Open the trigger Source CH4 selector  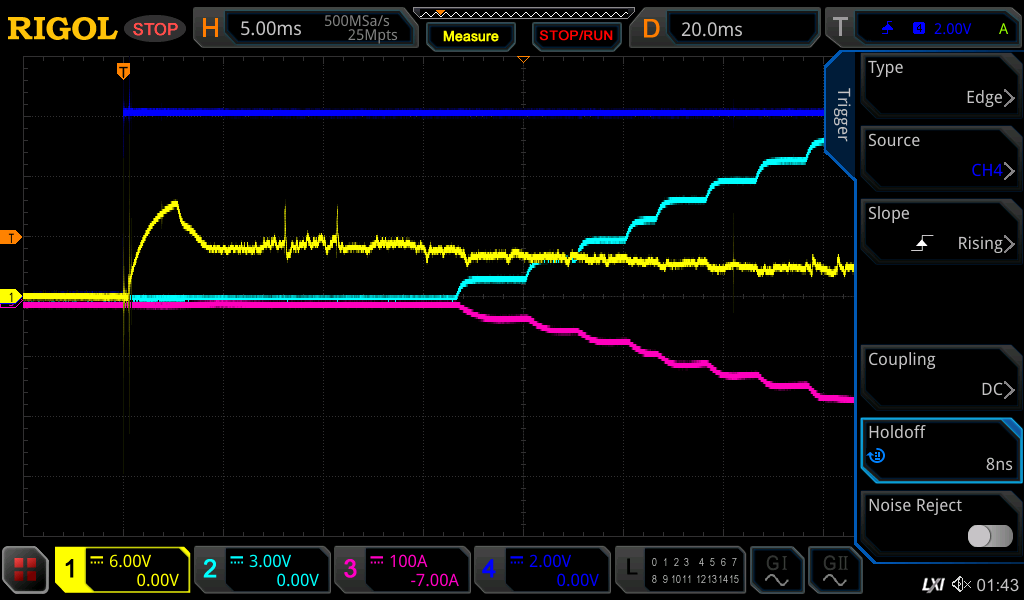click(940, 157)
